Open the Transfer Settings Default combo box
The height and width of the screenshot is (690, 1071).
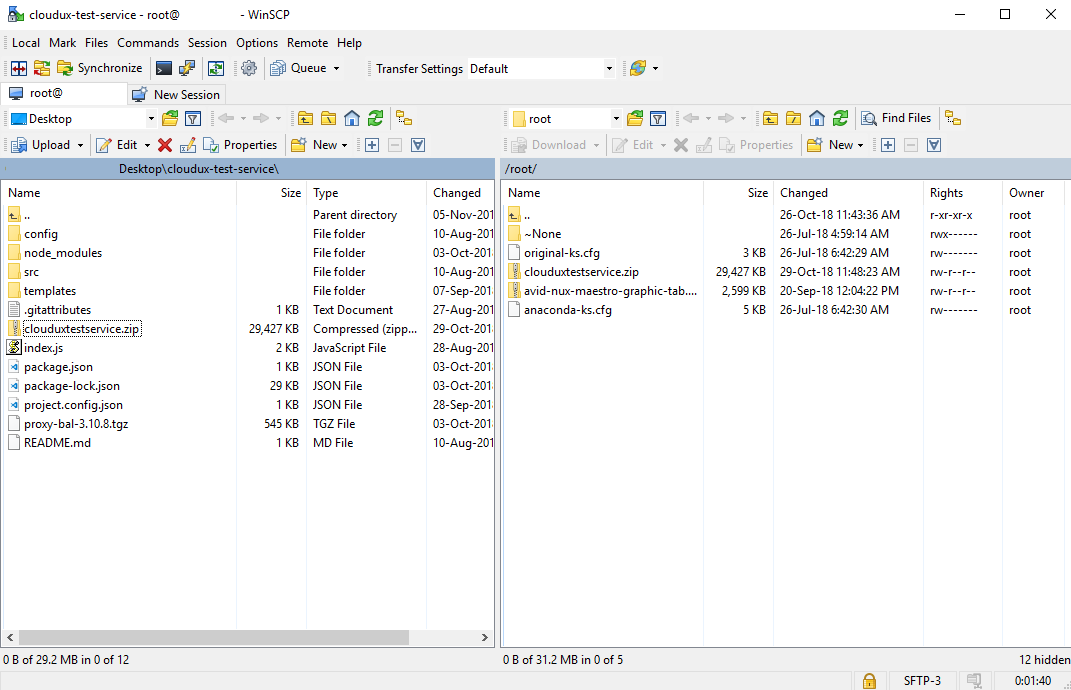[x=541, y=69]
